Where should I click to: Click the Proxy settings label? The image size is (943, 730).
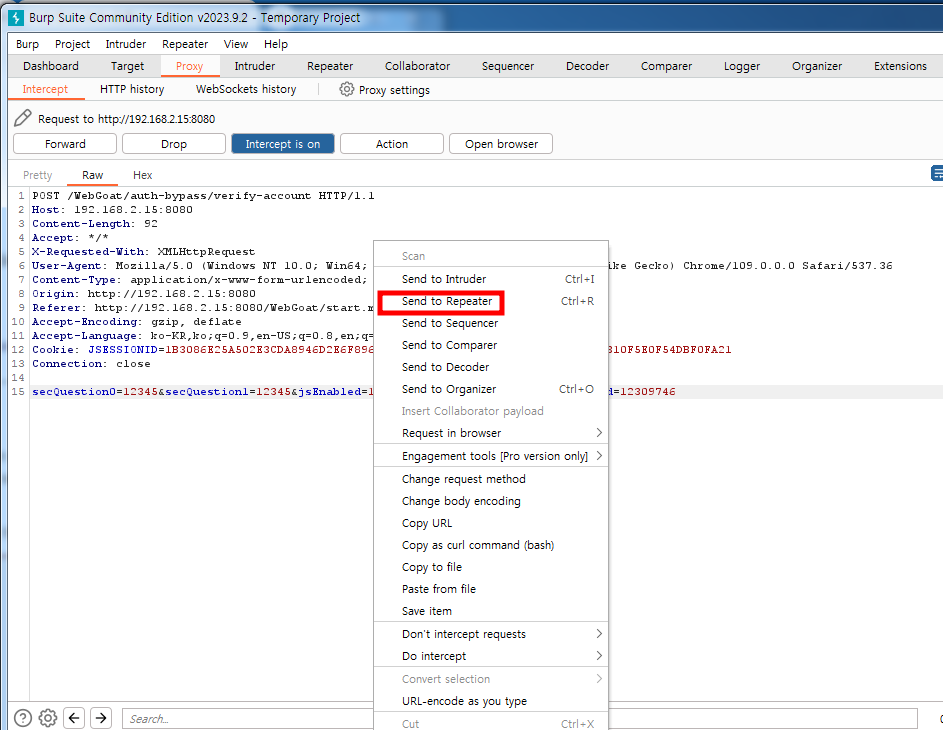[395, 90]
